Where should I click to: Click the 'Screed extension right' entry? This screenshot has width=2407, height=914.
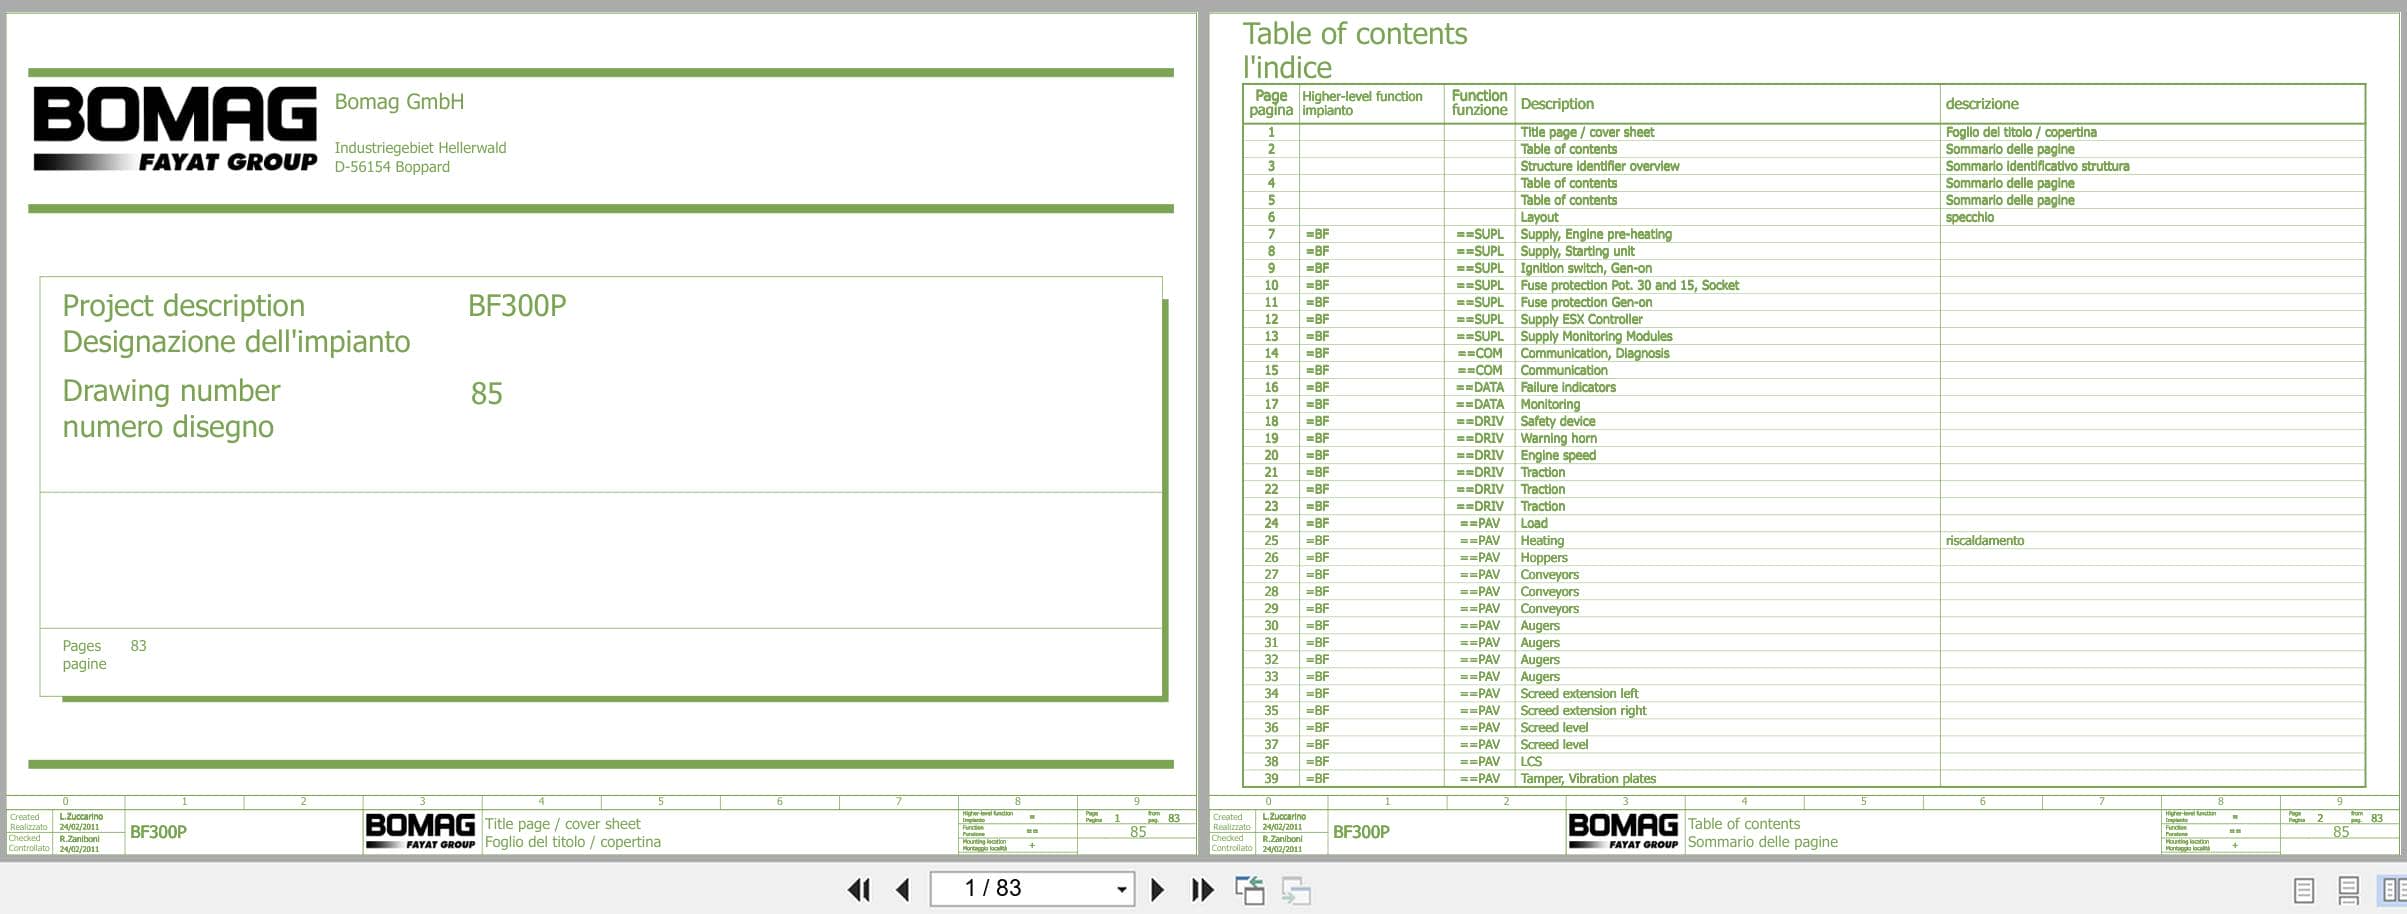tap(1583, 710)
